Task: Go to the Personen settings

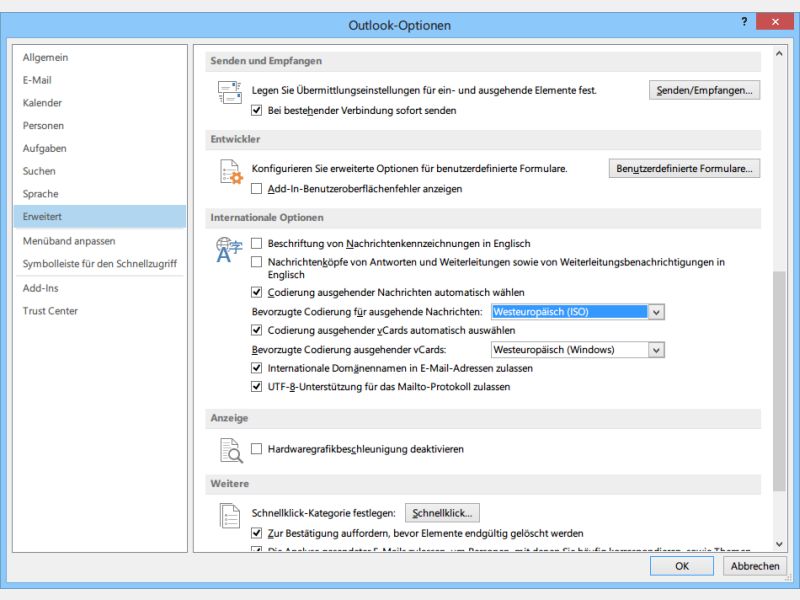Action: click(x=100, y=126)
